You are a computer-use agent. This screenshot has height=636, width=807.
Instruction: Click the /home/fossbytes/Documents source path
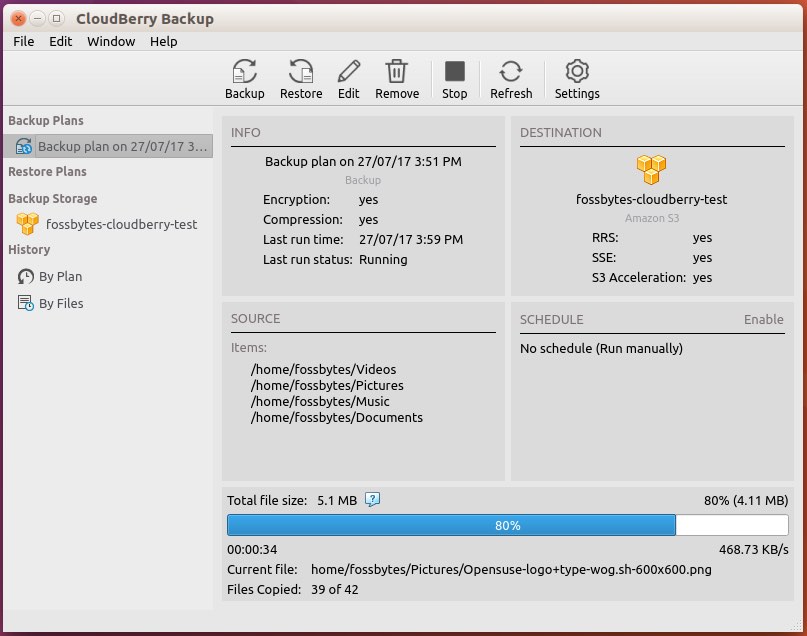click(337, 417)
